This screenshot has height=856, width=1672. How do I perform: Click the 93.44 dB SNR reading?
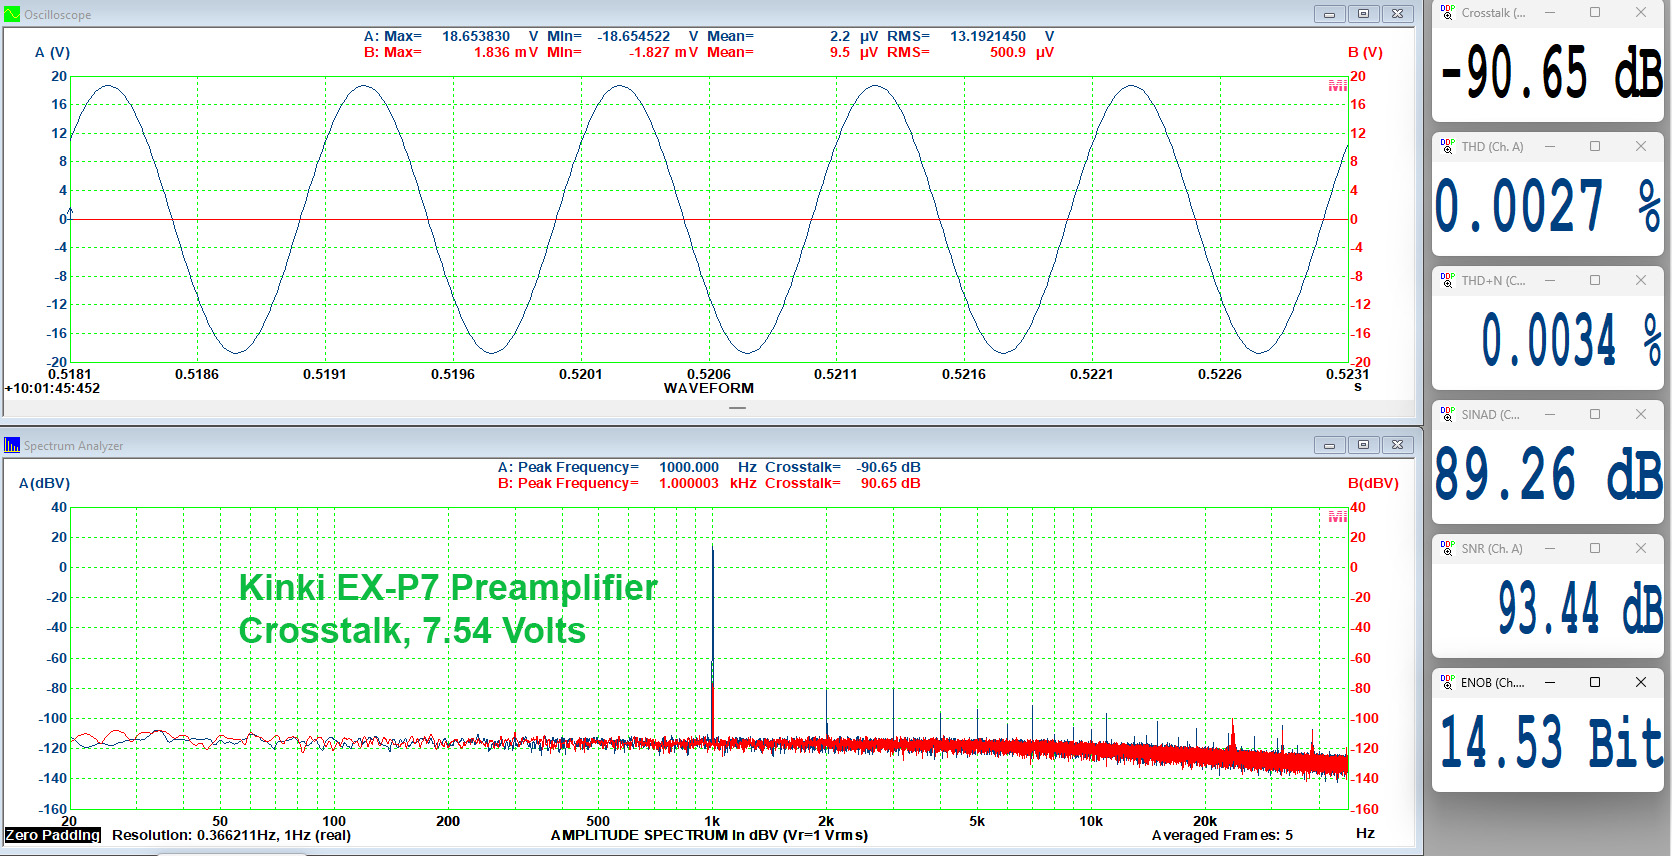pyautogui.click(x=1580, y=608)
